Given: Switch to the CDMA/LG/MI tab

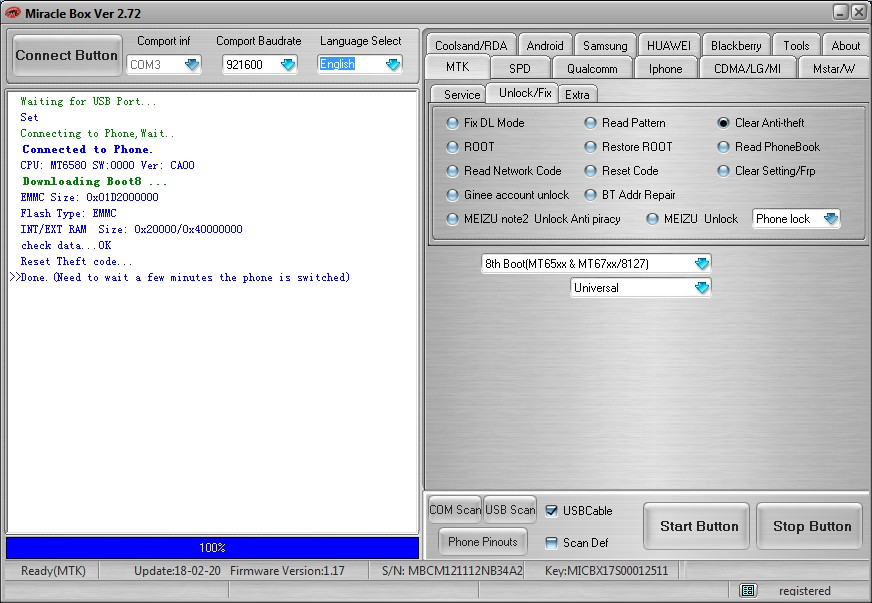Looking at the screenshot, I should point(747,68).
